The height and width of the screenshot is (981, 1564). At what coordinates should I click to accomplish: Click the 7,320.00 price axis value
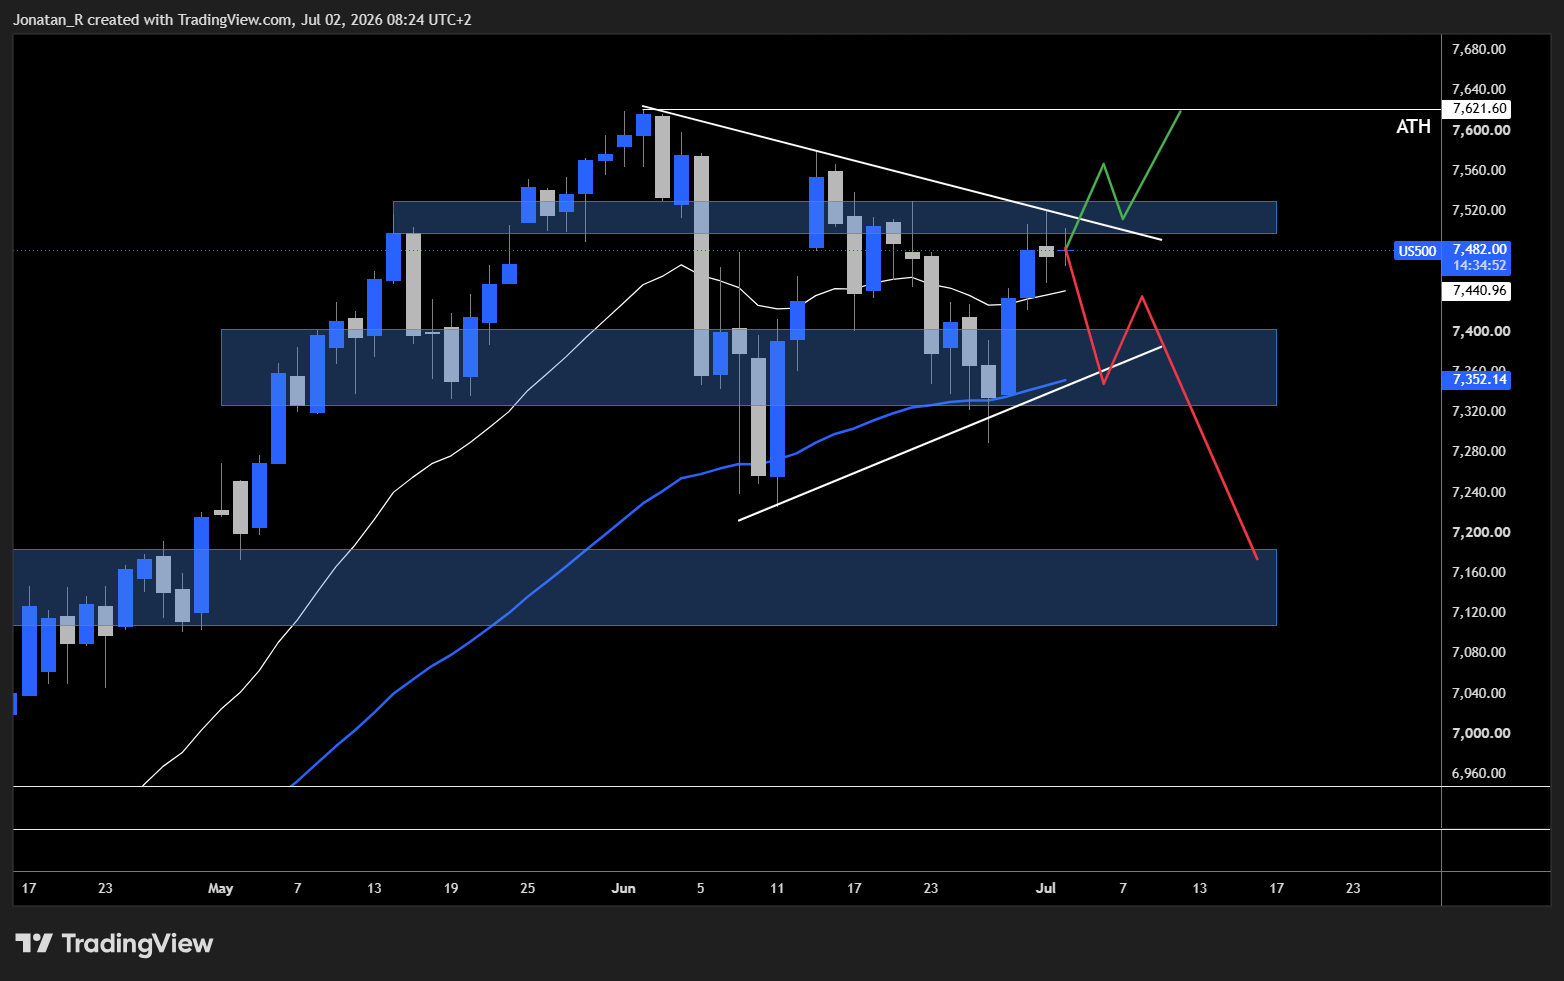click(1479, 411)
